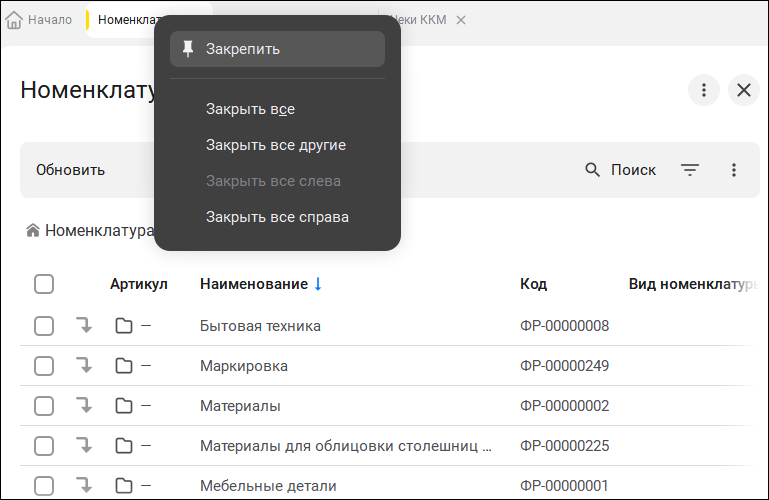The image size is (769, 500).
Task: Open the filter settings icon
Action: click(690, 170)
